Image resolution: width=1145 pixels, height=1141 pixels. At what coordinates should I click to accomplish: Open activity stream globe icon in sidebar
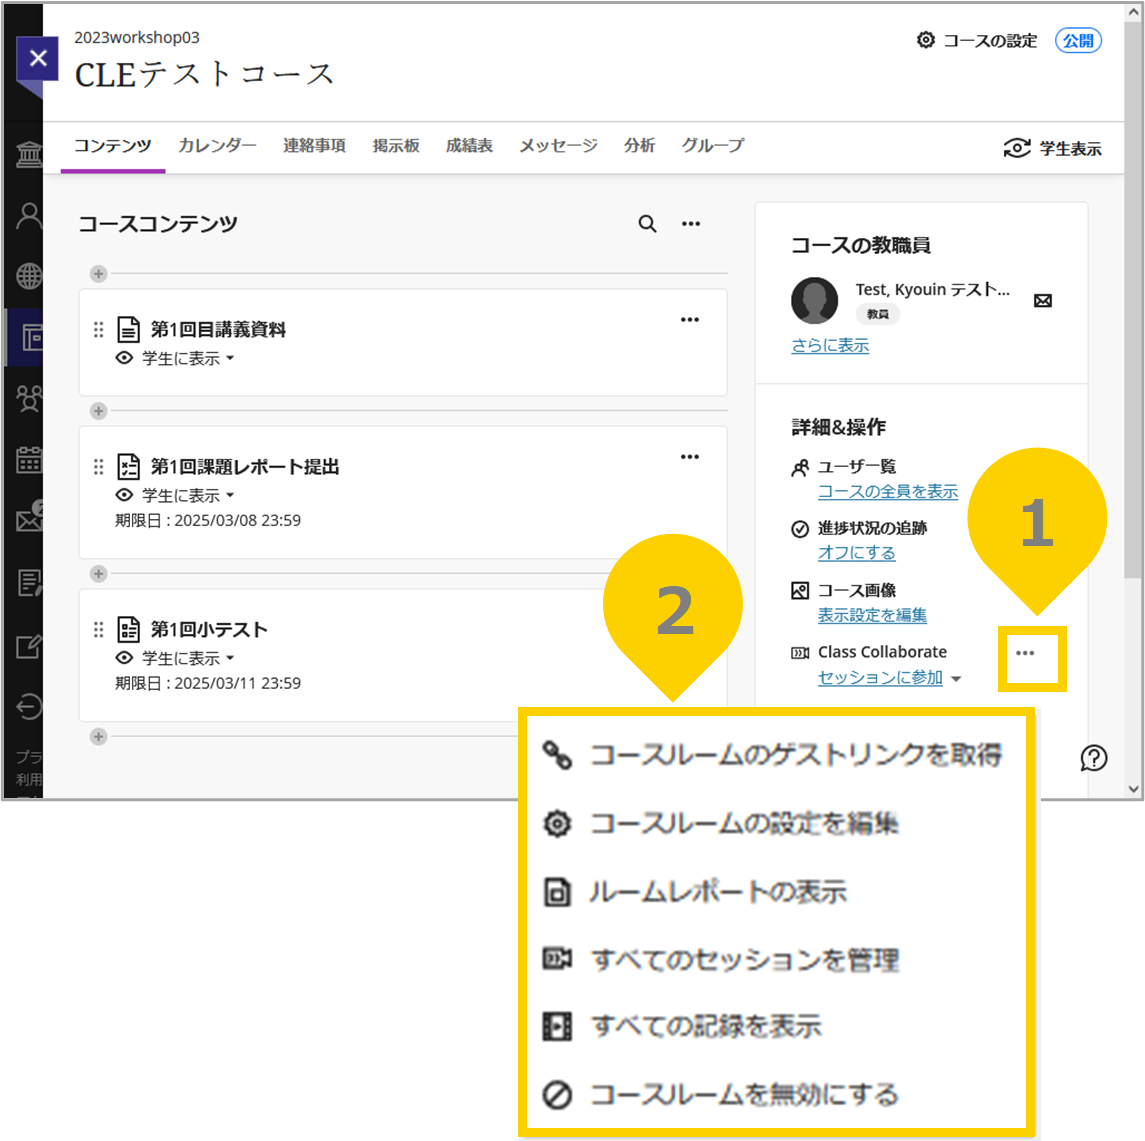(x=29, y=277)
